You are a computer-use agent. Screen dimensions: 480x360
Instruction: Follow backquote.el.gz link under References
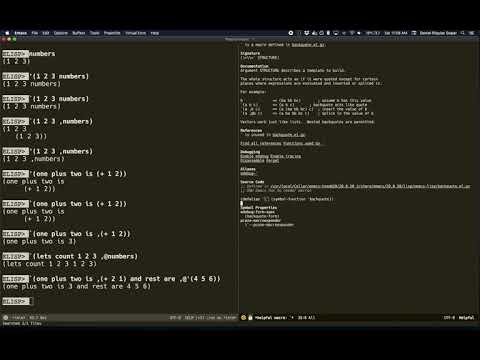click(289, 135)
